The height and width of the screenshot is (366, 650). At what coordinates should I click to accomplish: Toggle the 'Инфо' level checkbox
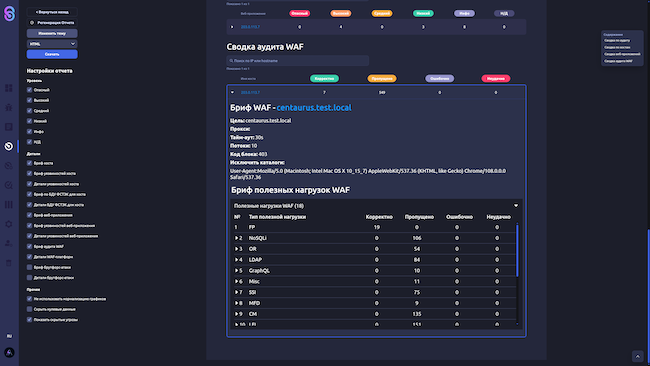pyautogui.click(x=29, y=131)
